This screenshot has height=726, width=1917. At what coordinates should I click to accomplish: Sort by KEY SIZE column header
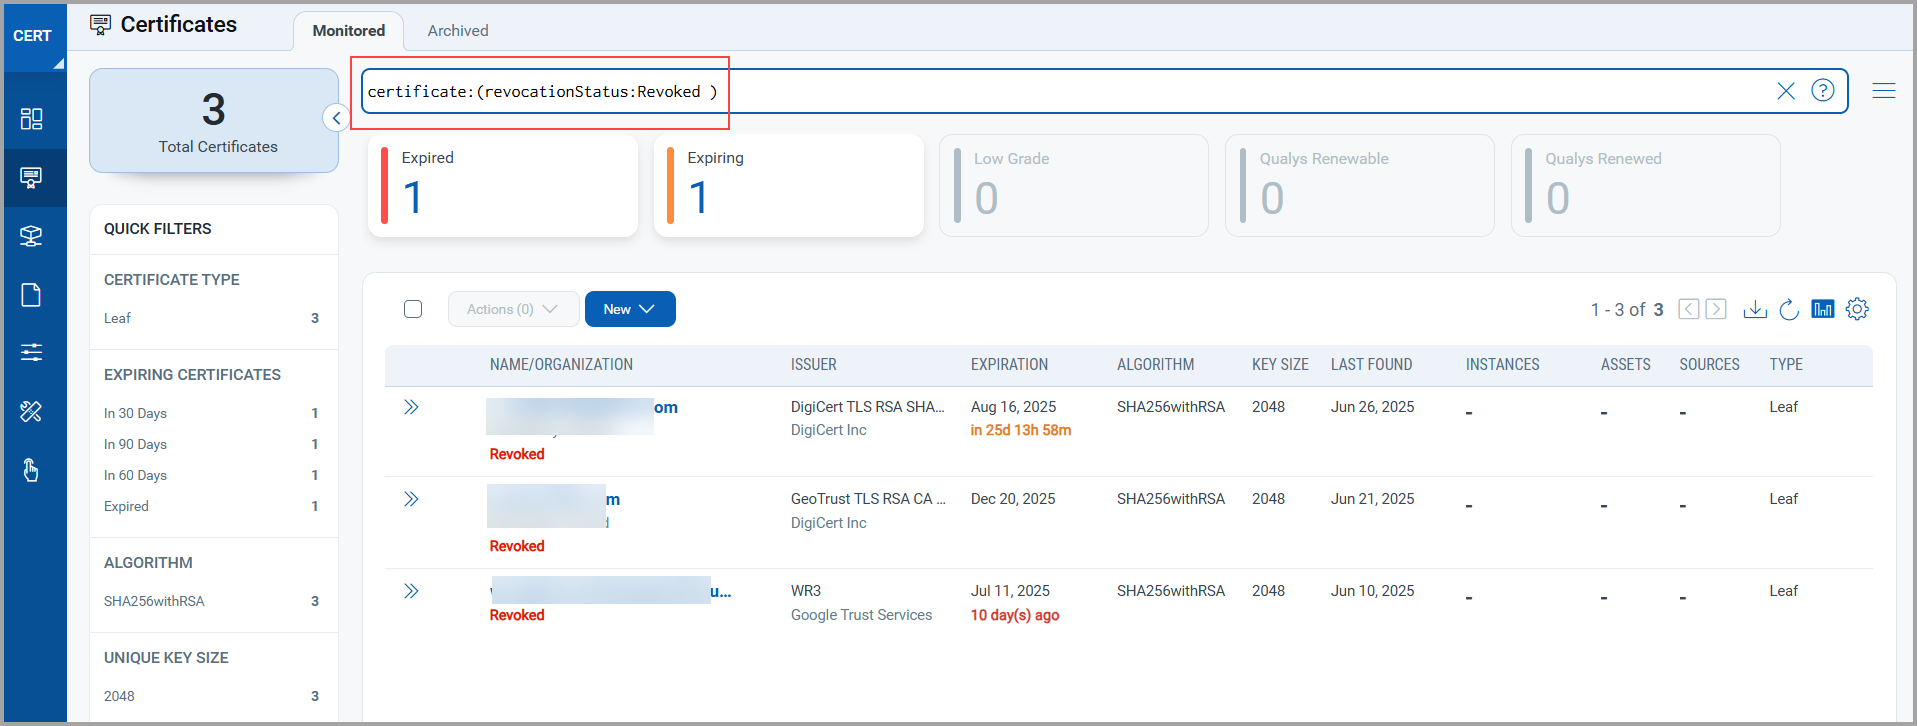pos(1280,365)
